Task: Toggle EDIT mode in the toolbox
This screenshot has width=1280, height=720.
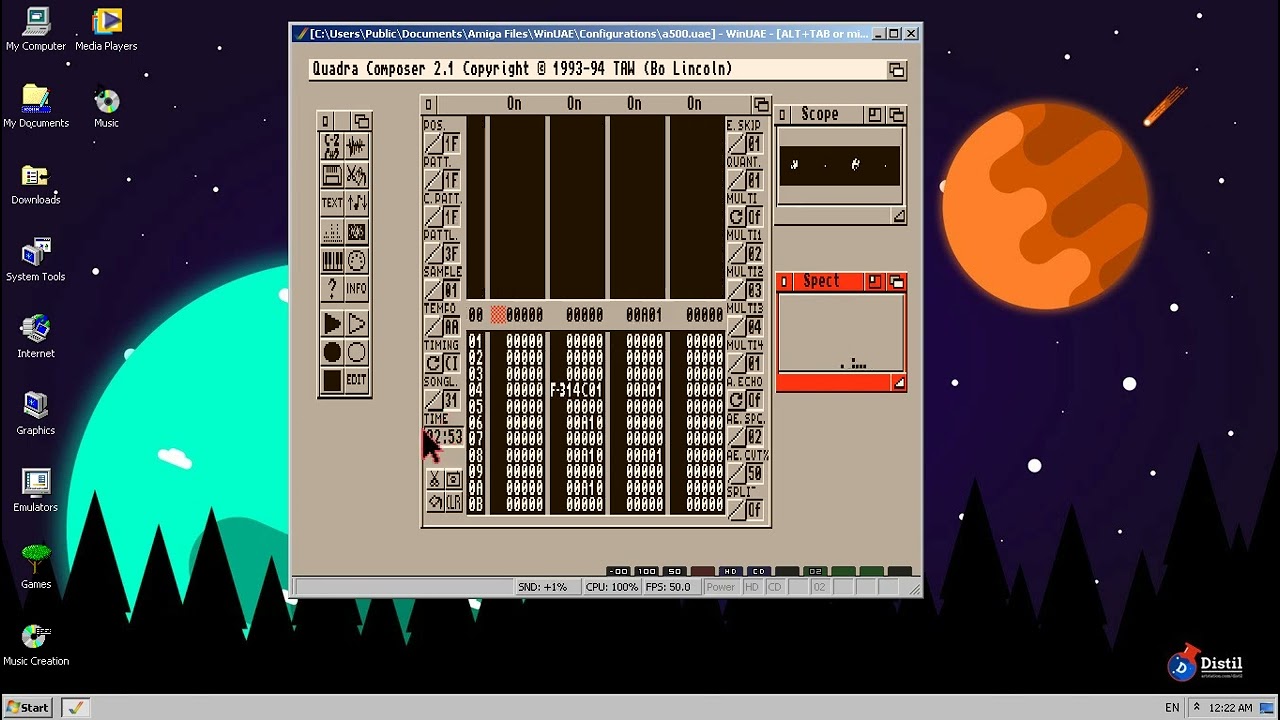Action: coord(356,380)
